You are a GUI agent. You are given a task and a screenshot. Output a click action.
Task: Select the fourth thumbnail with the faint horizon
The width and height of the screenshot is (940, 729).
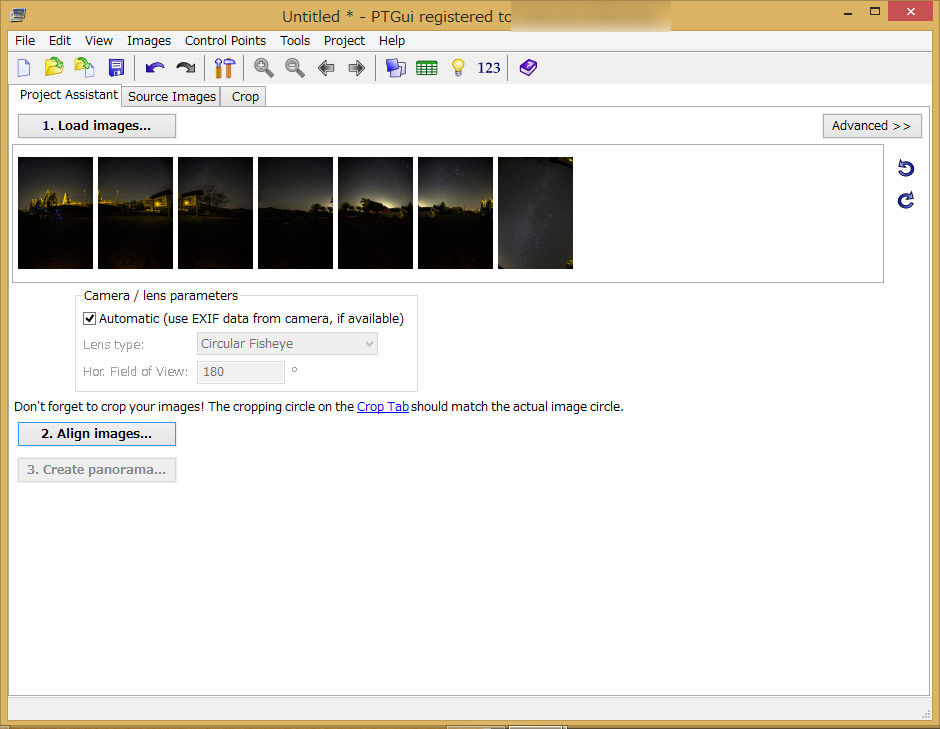[x=296, y=213]
